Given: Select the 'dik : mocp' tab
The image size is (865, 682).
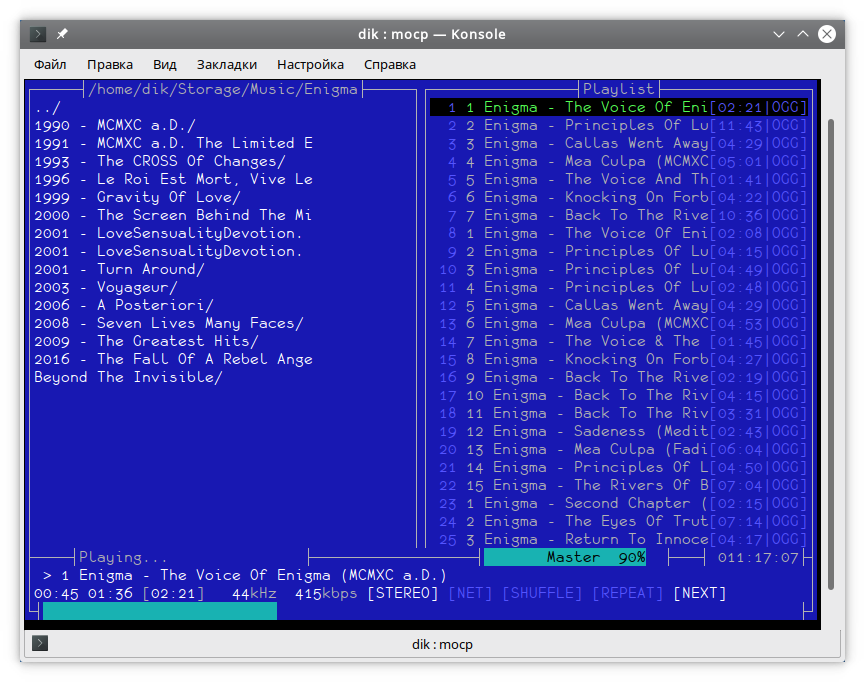Looking at the screenshot, I should coord(442,644).
